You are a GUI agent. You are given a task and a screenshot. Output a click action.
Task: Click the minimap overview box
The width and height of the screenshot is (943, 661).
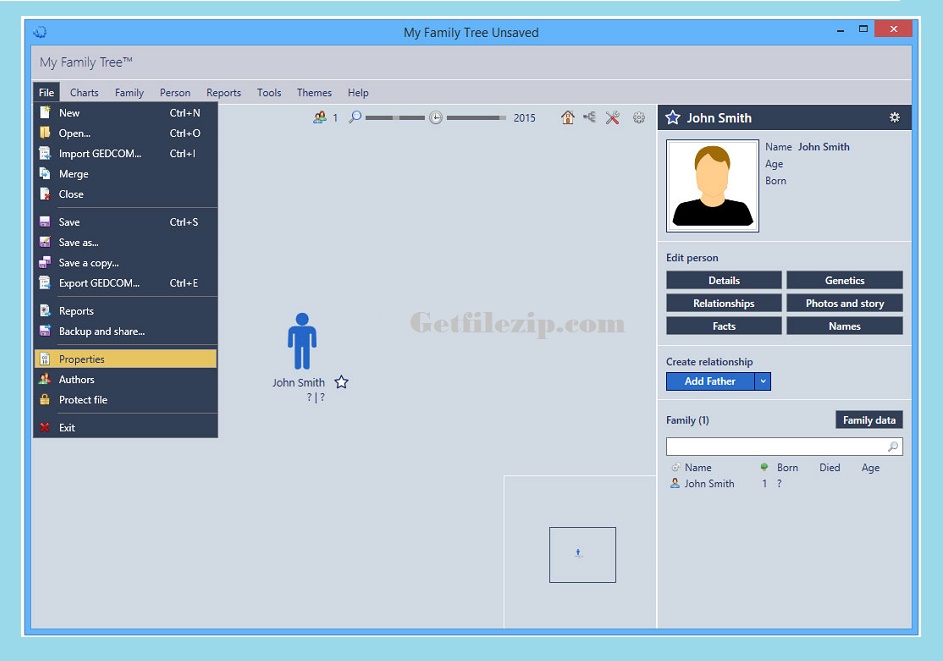pos(582,555)
